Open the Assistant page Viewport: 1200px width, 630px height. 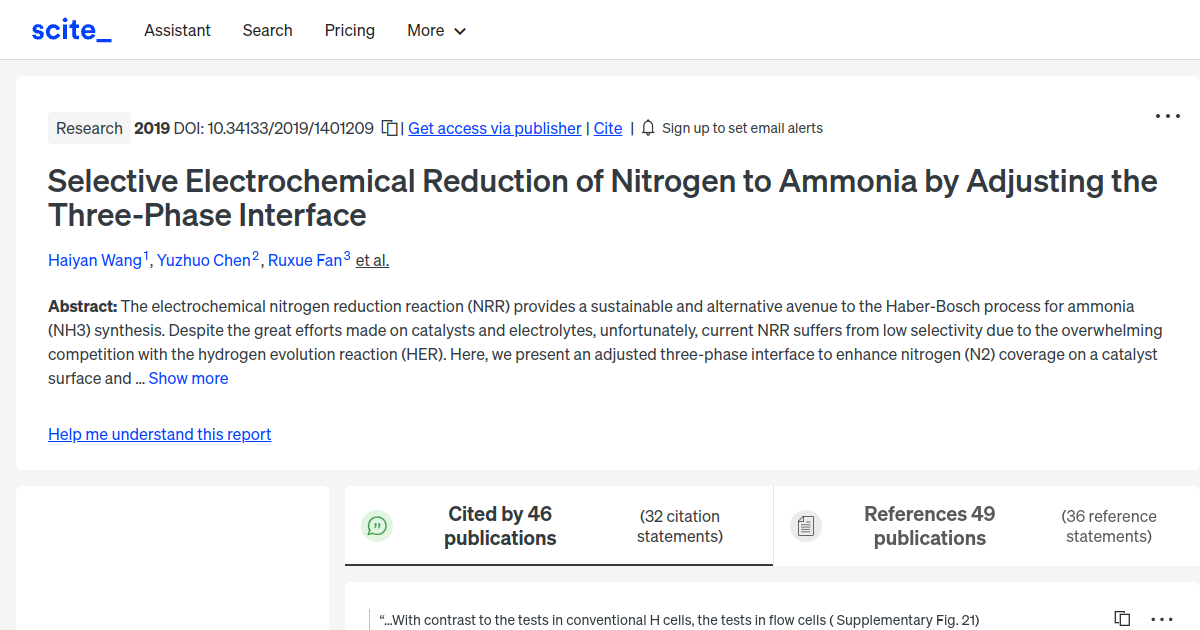pos(177,31)
